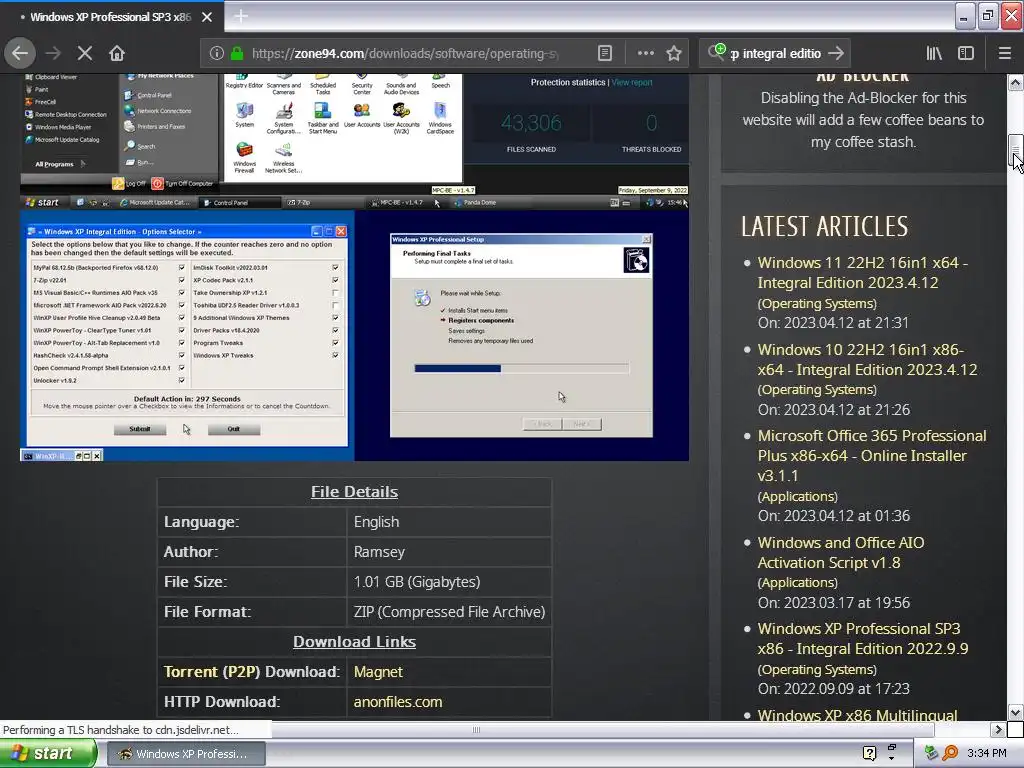Image resolution: width=1024 pixels, height=768 pixels.
Task: Open the Windows Start menu
Action: 47,754
